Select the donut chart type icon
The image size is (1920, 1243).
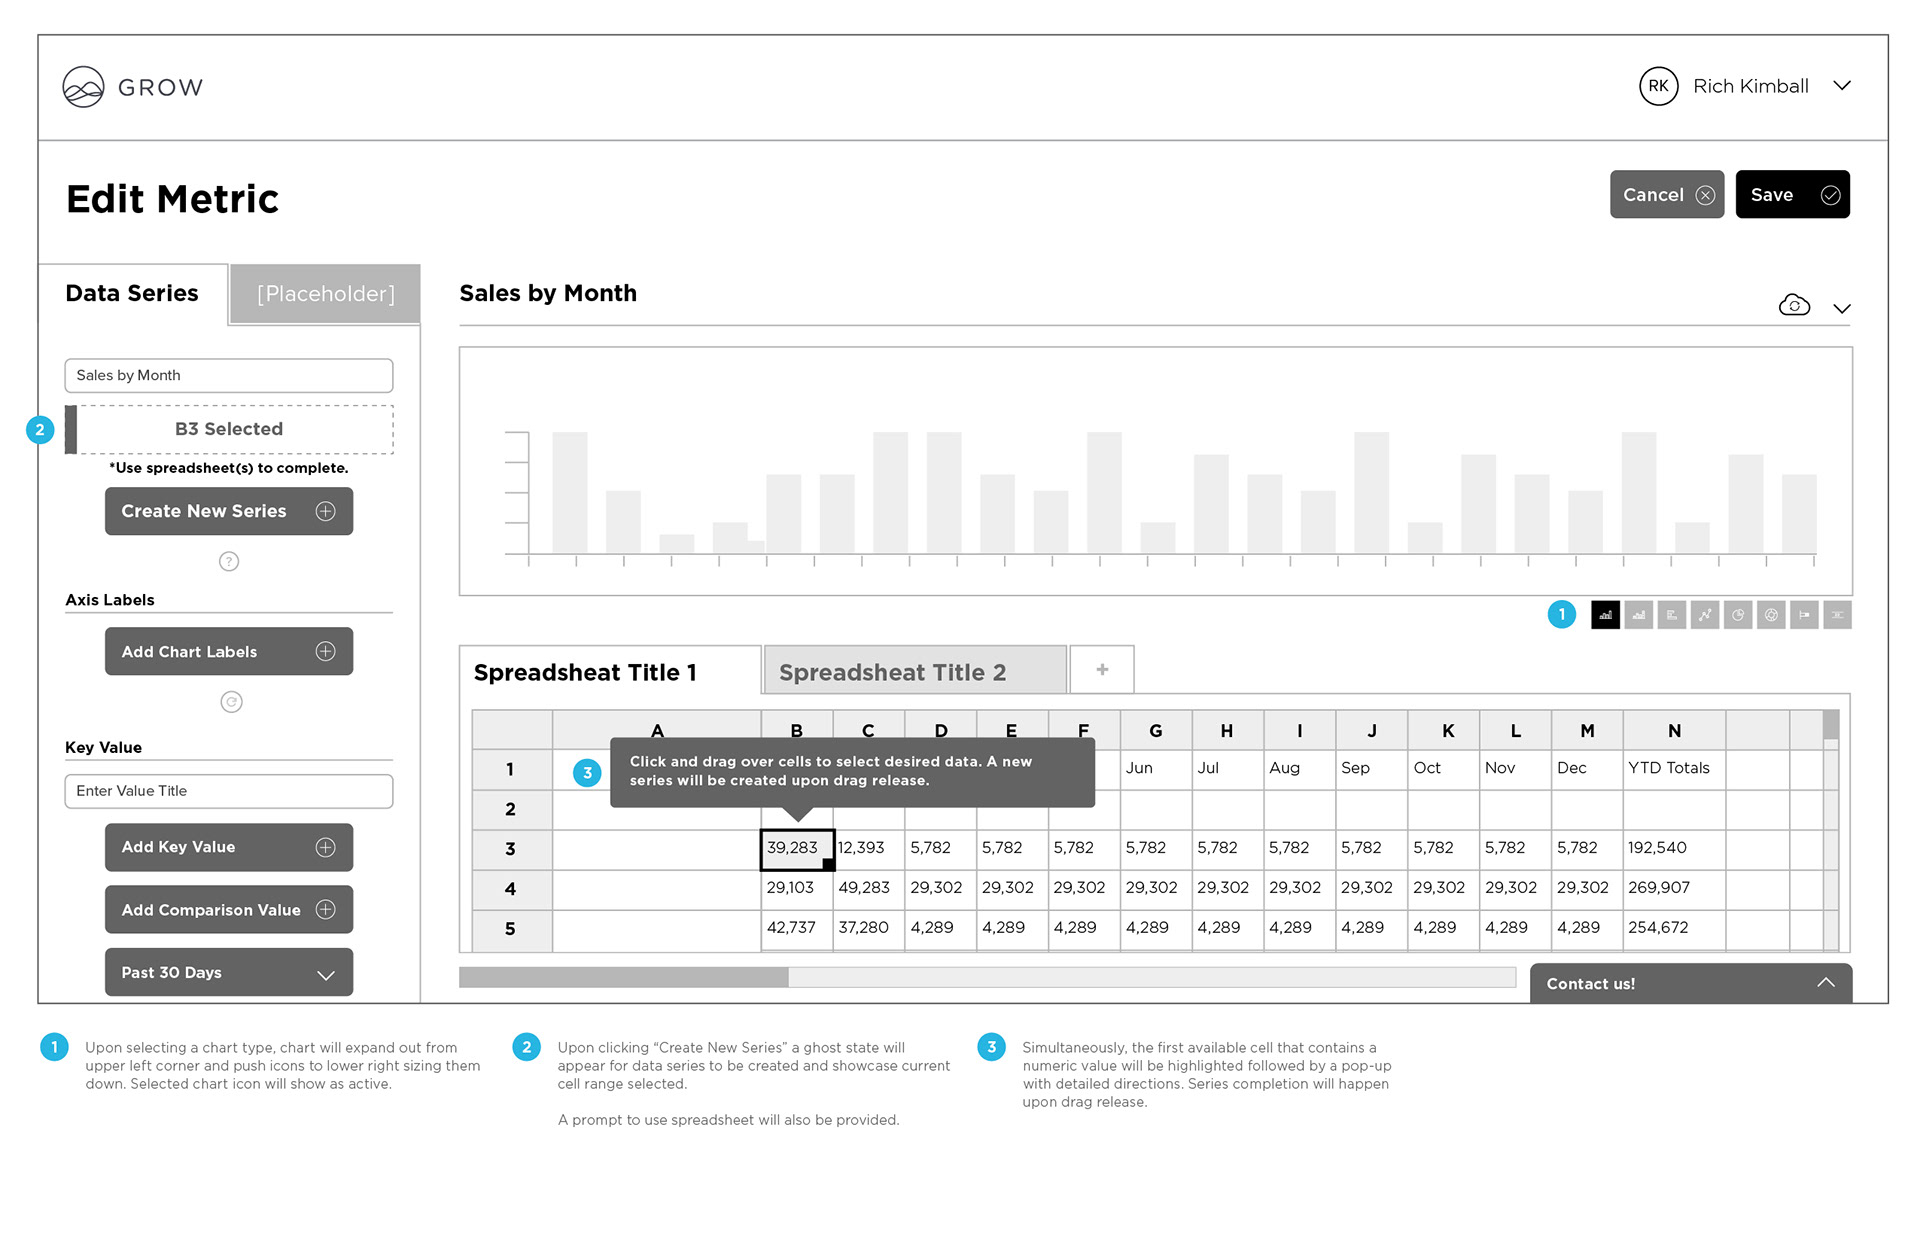tap(1770, 615)
